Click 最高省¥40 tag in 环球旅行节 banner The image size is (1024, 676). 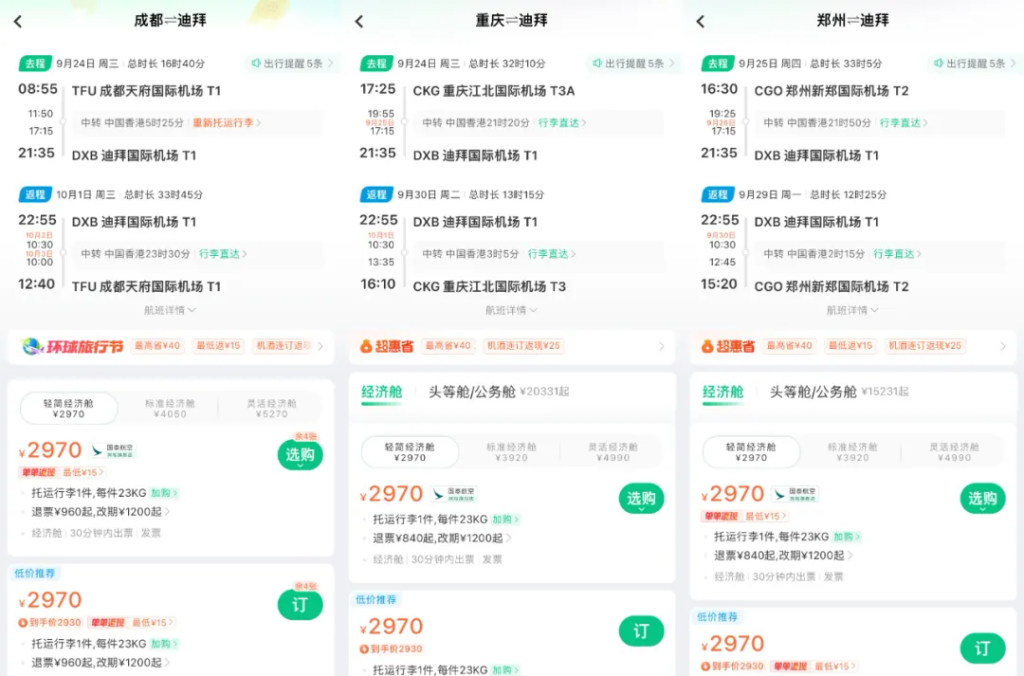click(157, 346)
